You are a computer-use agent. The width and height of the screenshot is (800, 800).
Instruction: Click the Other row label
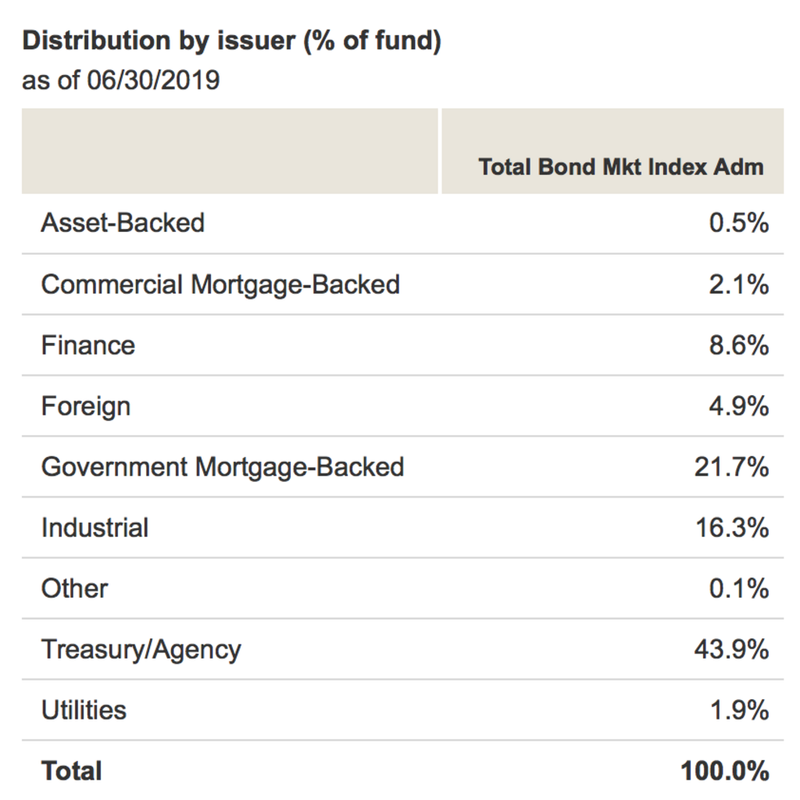[x=74, y=588]
